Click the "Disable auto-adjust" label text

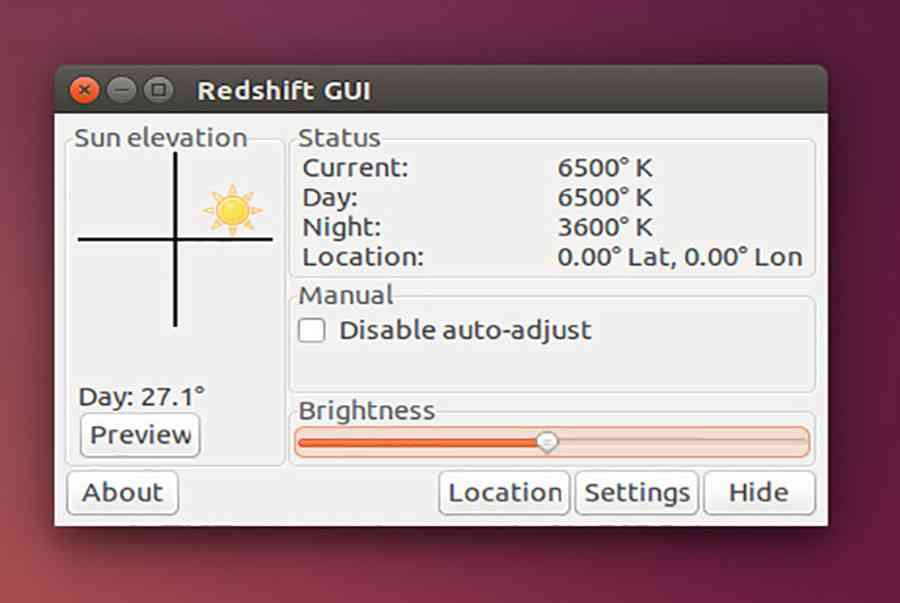click(465, 330)
